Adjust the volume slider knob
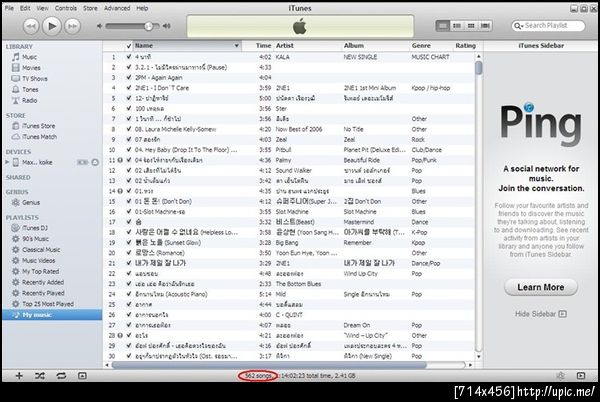The width and height of the screenshot is (600, 402). (x=148, y=26)
